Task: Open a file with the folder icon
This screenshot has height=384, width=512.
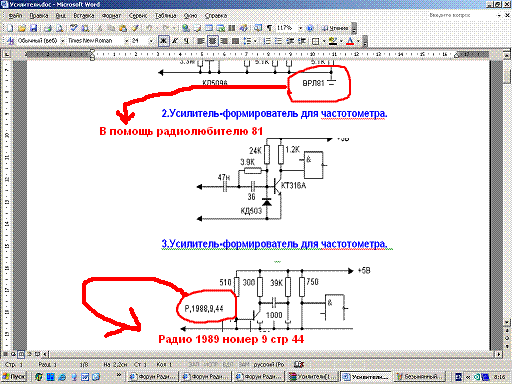Action: (22, 28)
